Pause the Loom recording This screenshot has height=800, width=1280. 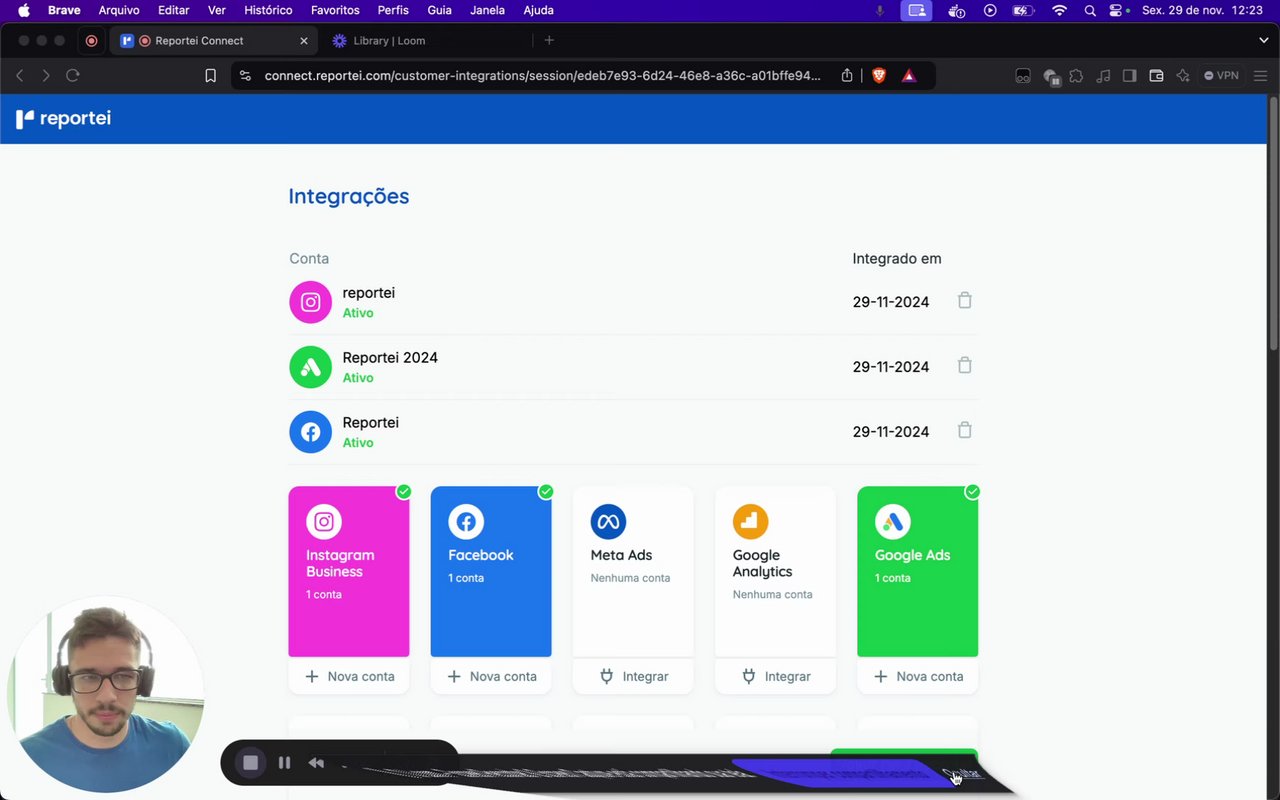(x=284, y=763)
